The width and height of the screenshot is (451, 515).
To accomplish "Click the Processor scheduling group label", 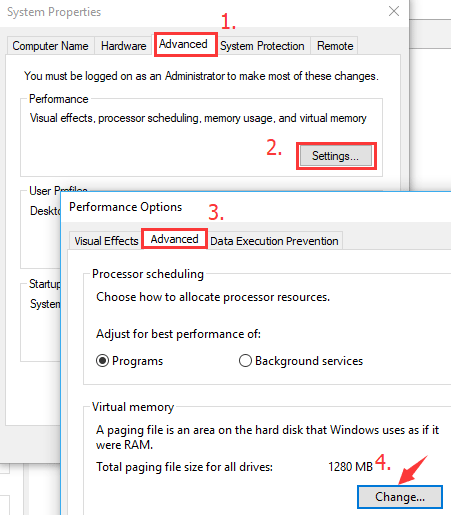I will [x=148, y=274].
